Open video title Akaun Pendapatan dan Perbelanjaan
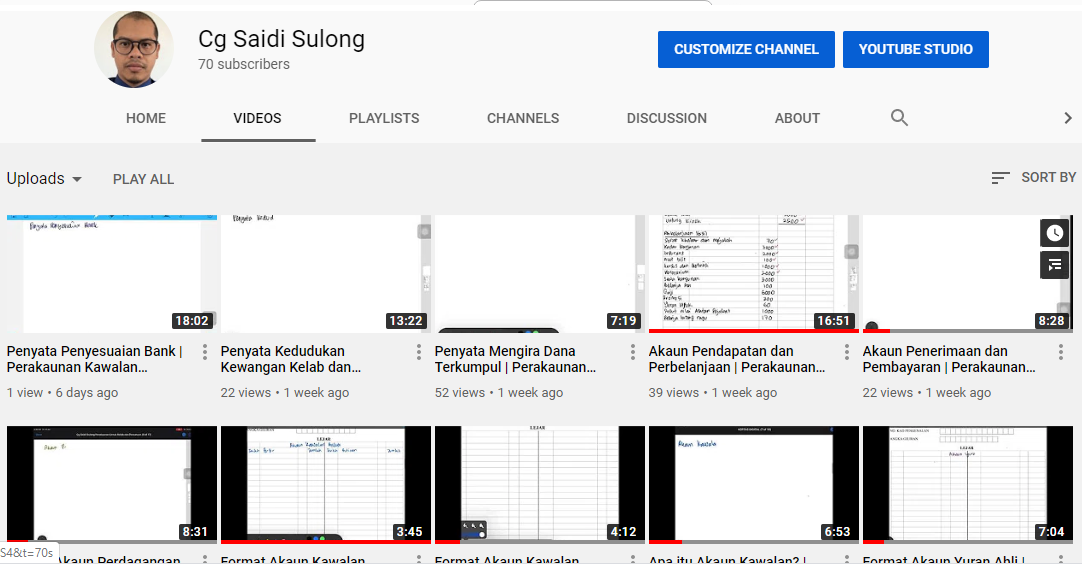 [736, 359]
